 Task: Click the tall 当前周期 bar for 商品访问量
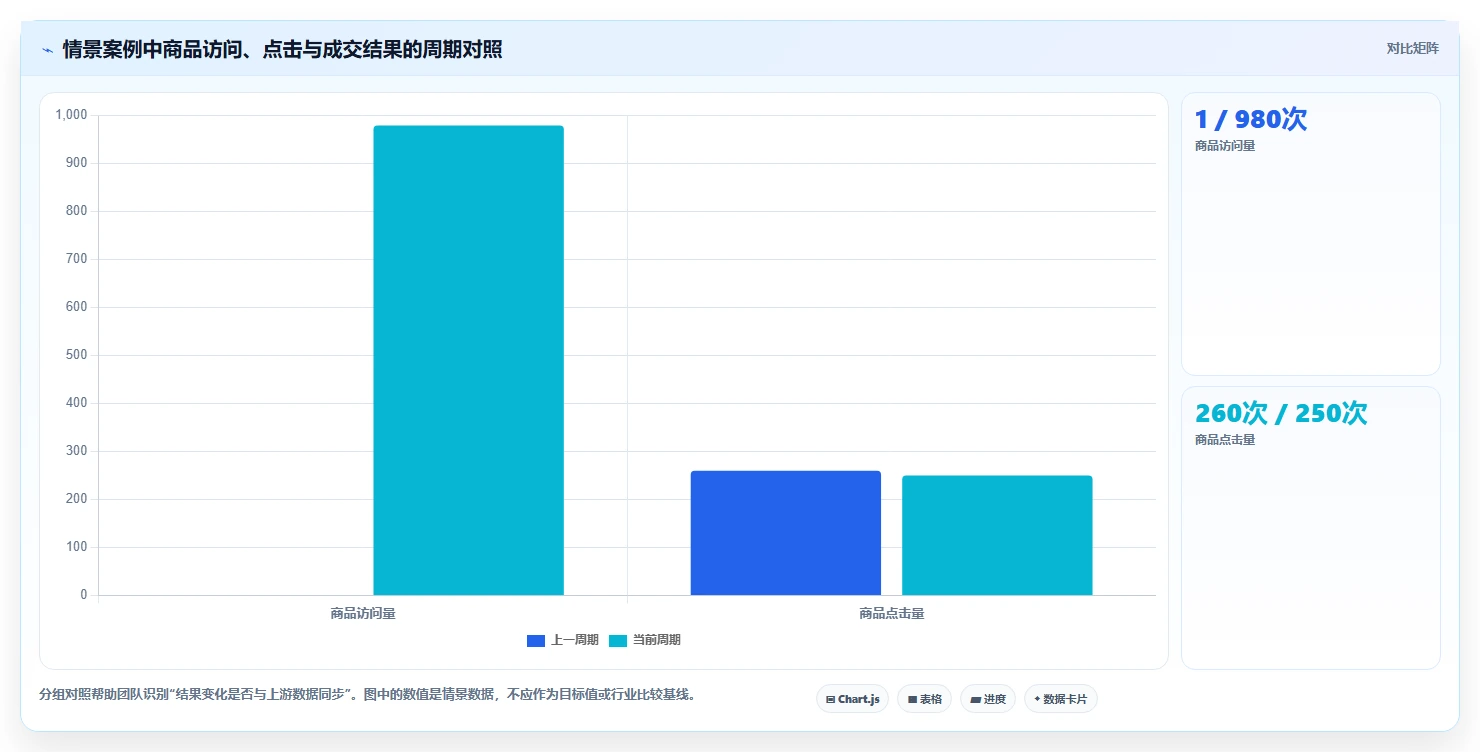tap(468, 360)
